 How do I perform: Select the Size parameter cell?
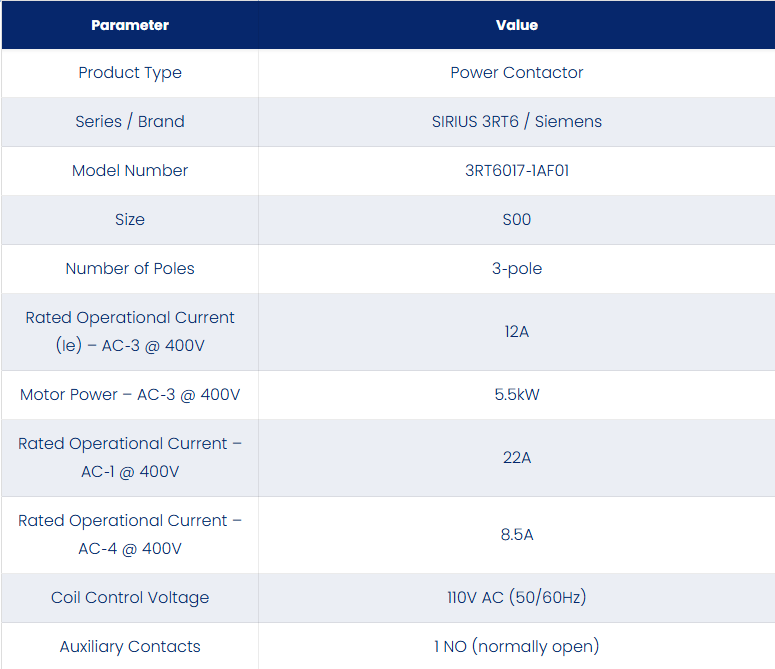click(130, 219)
